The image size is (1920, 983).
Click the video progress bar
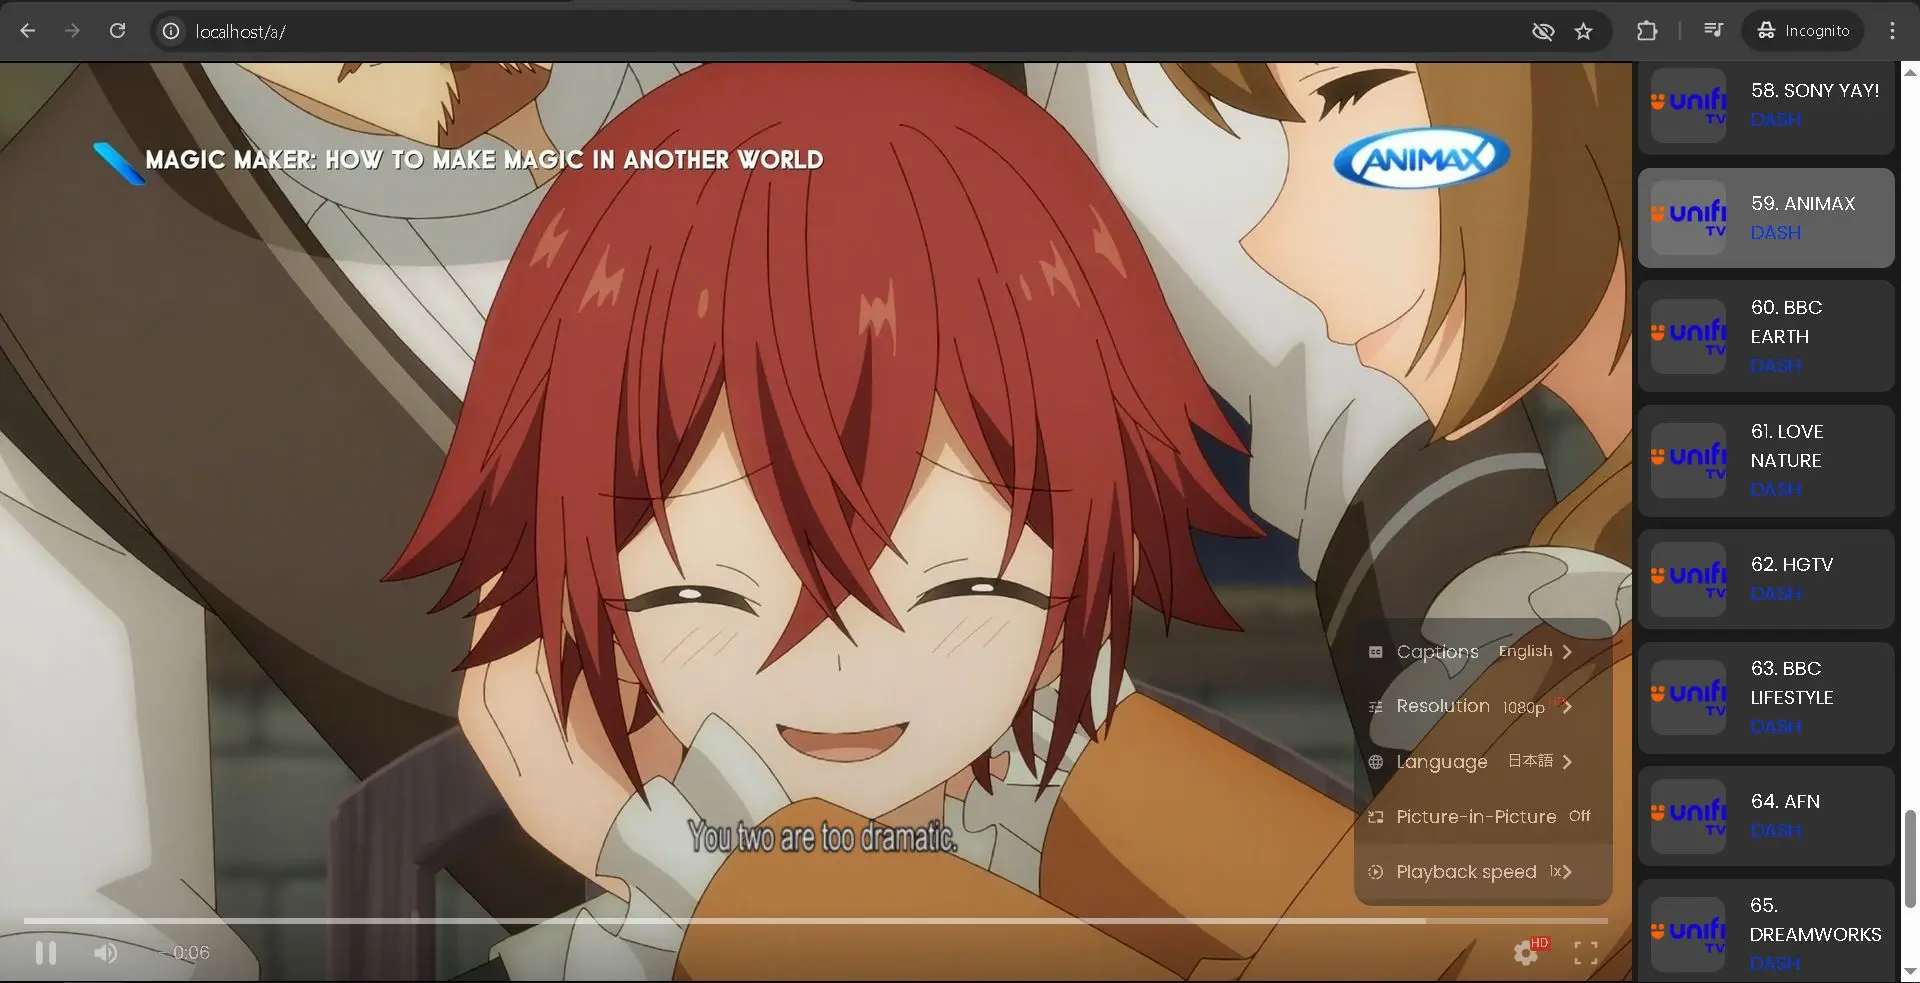coord(815,921)
